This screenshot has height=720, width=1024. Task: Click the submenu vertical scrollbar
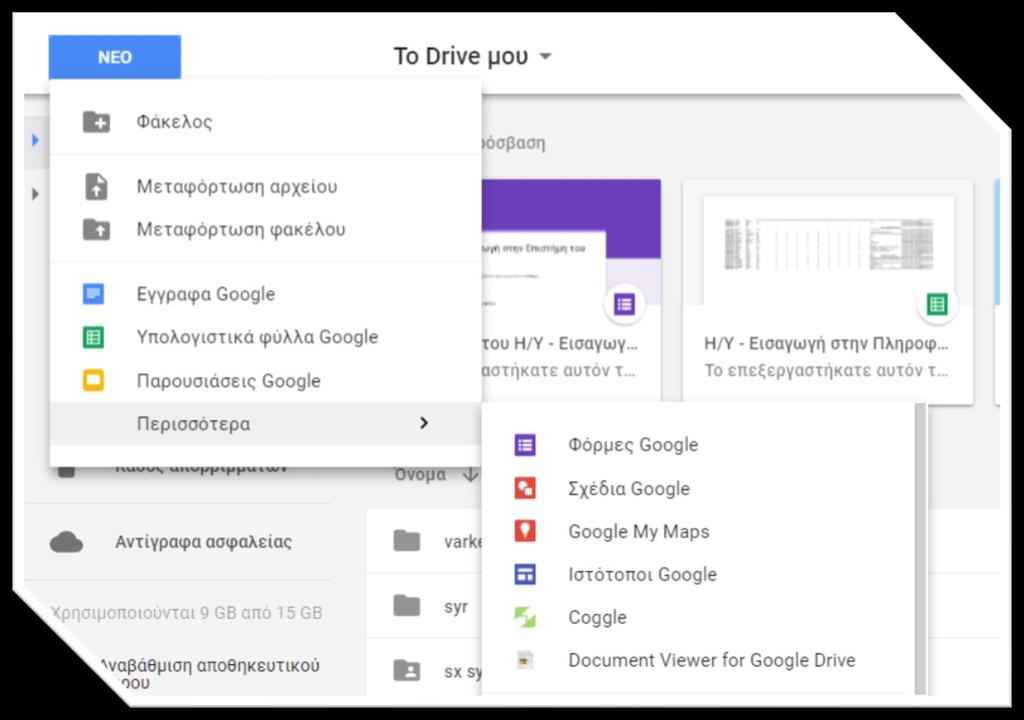tap(920, 549)
